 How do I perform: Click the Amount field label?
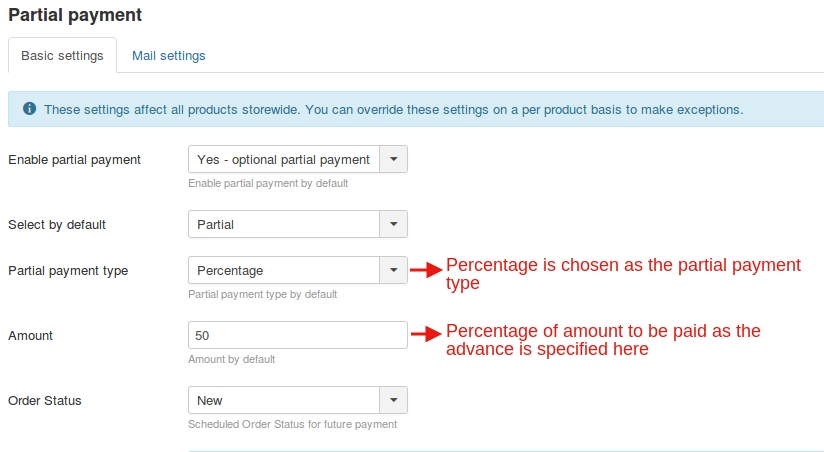pyautogui.click(x=31, y=335)
